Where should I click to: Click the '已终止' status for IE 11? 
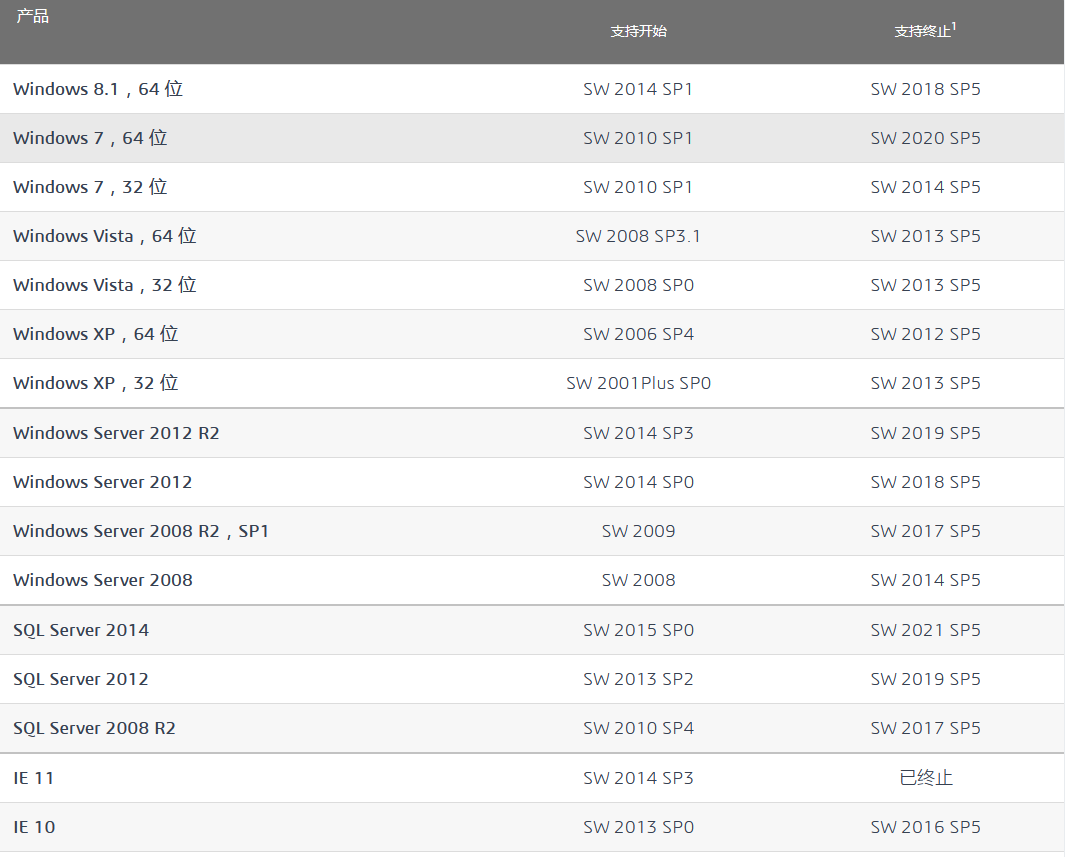926,778
